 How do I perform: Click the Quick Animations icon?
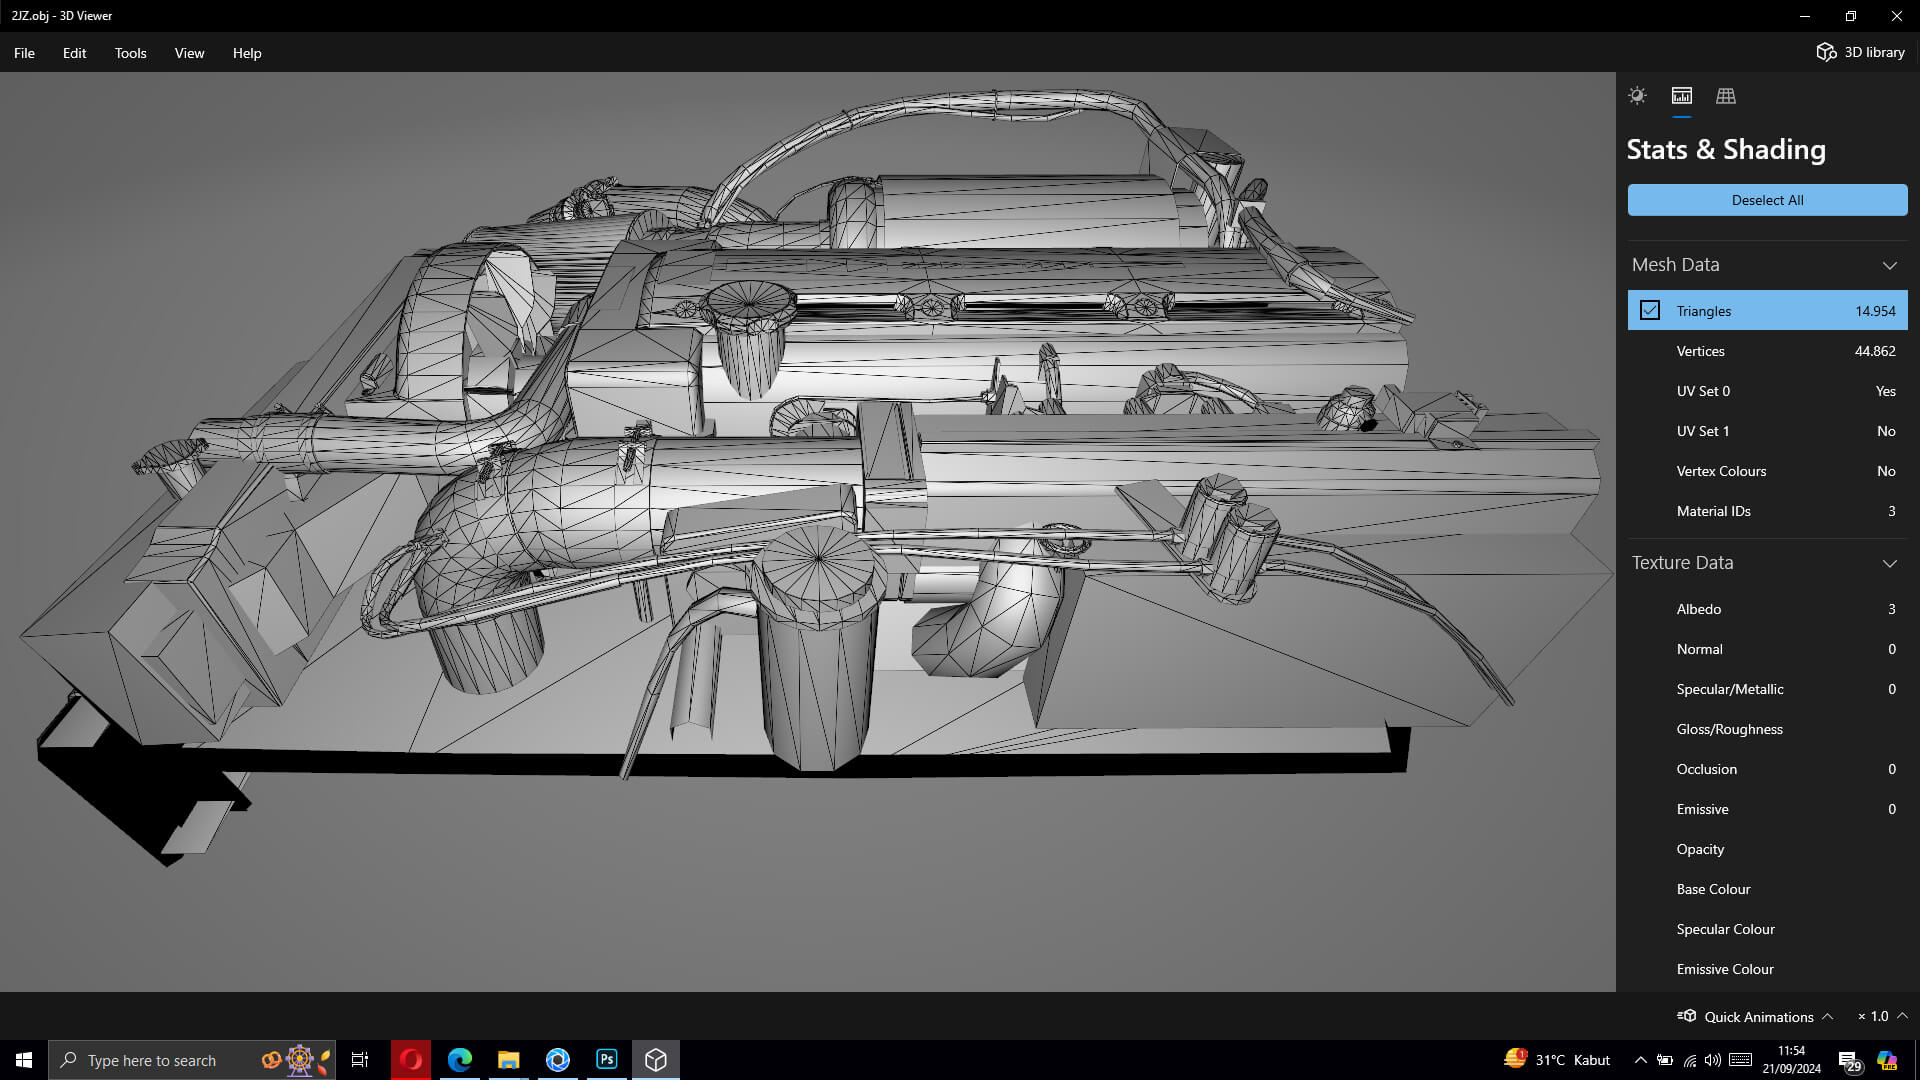click(1687, 1016)
